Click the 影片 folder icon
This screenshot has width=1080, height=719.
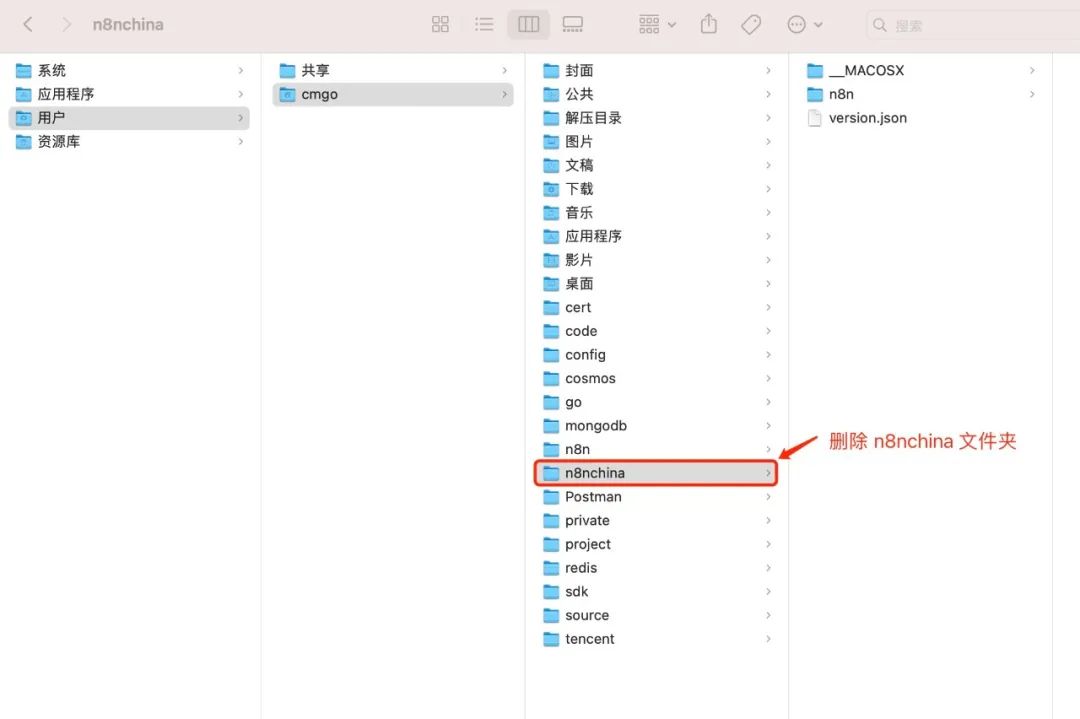click(x=551, y=260)
